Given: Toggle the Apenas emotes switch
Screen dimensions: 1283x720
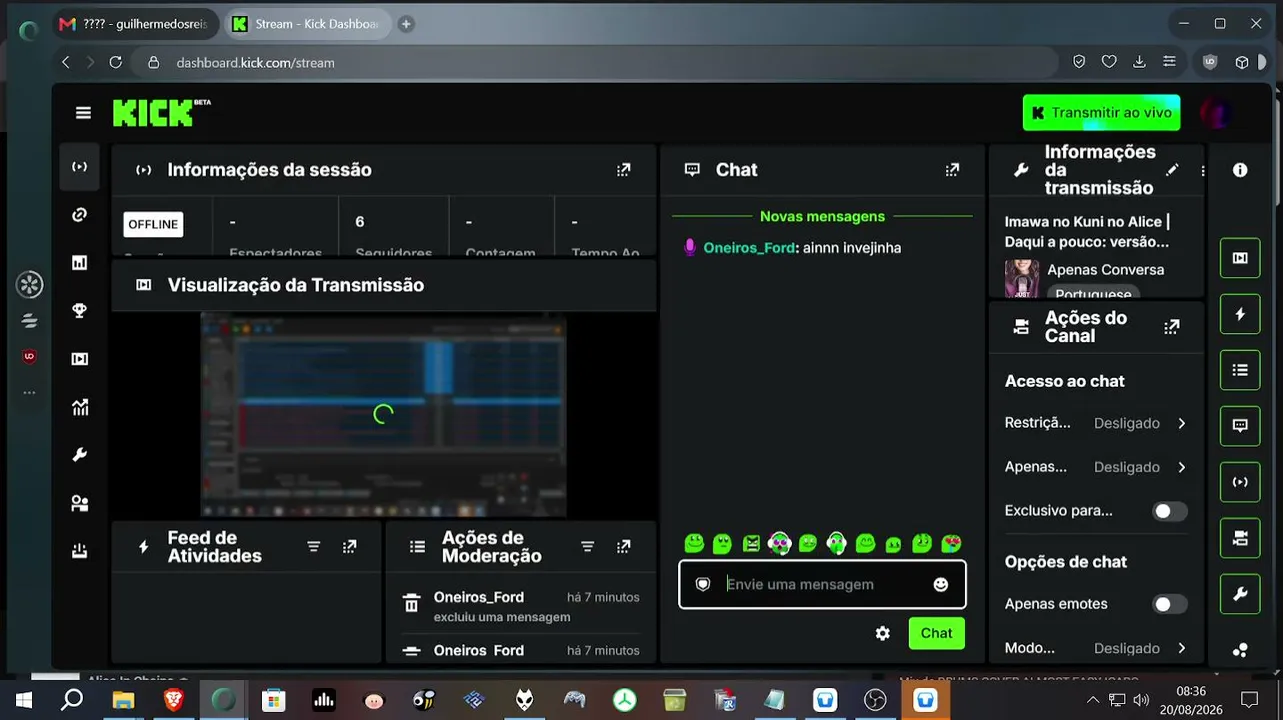Looking at the screenshot, I should click(1170, 604).
